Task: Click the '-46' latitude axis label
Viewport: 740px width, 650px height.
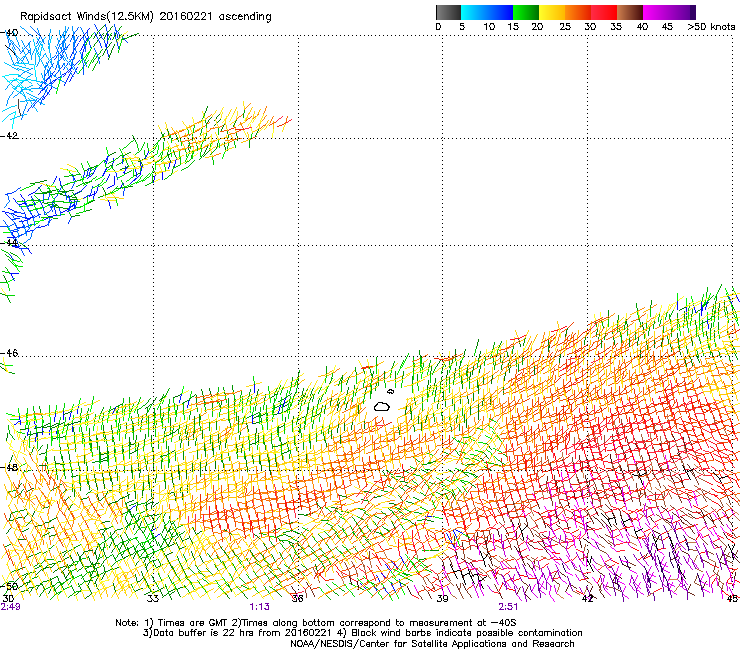Action: (x=9, y=353)
